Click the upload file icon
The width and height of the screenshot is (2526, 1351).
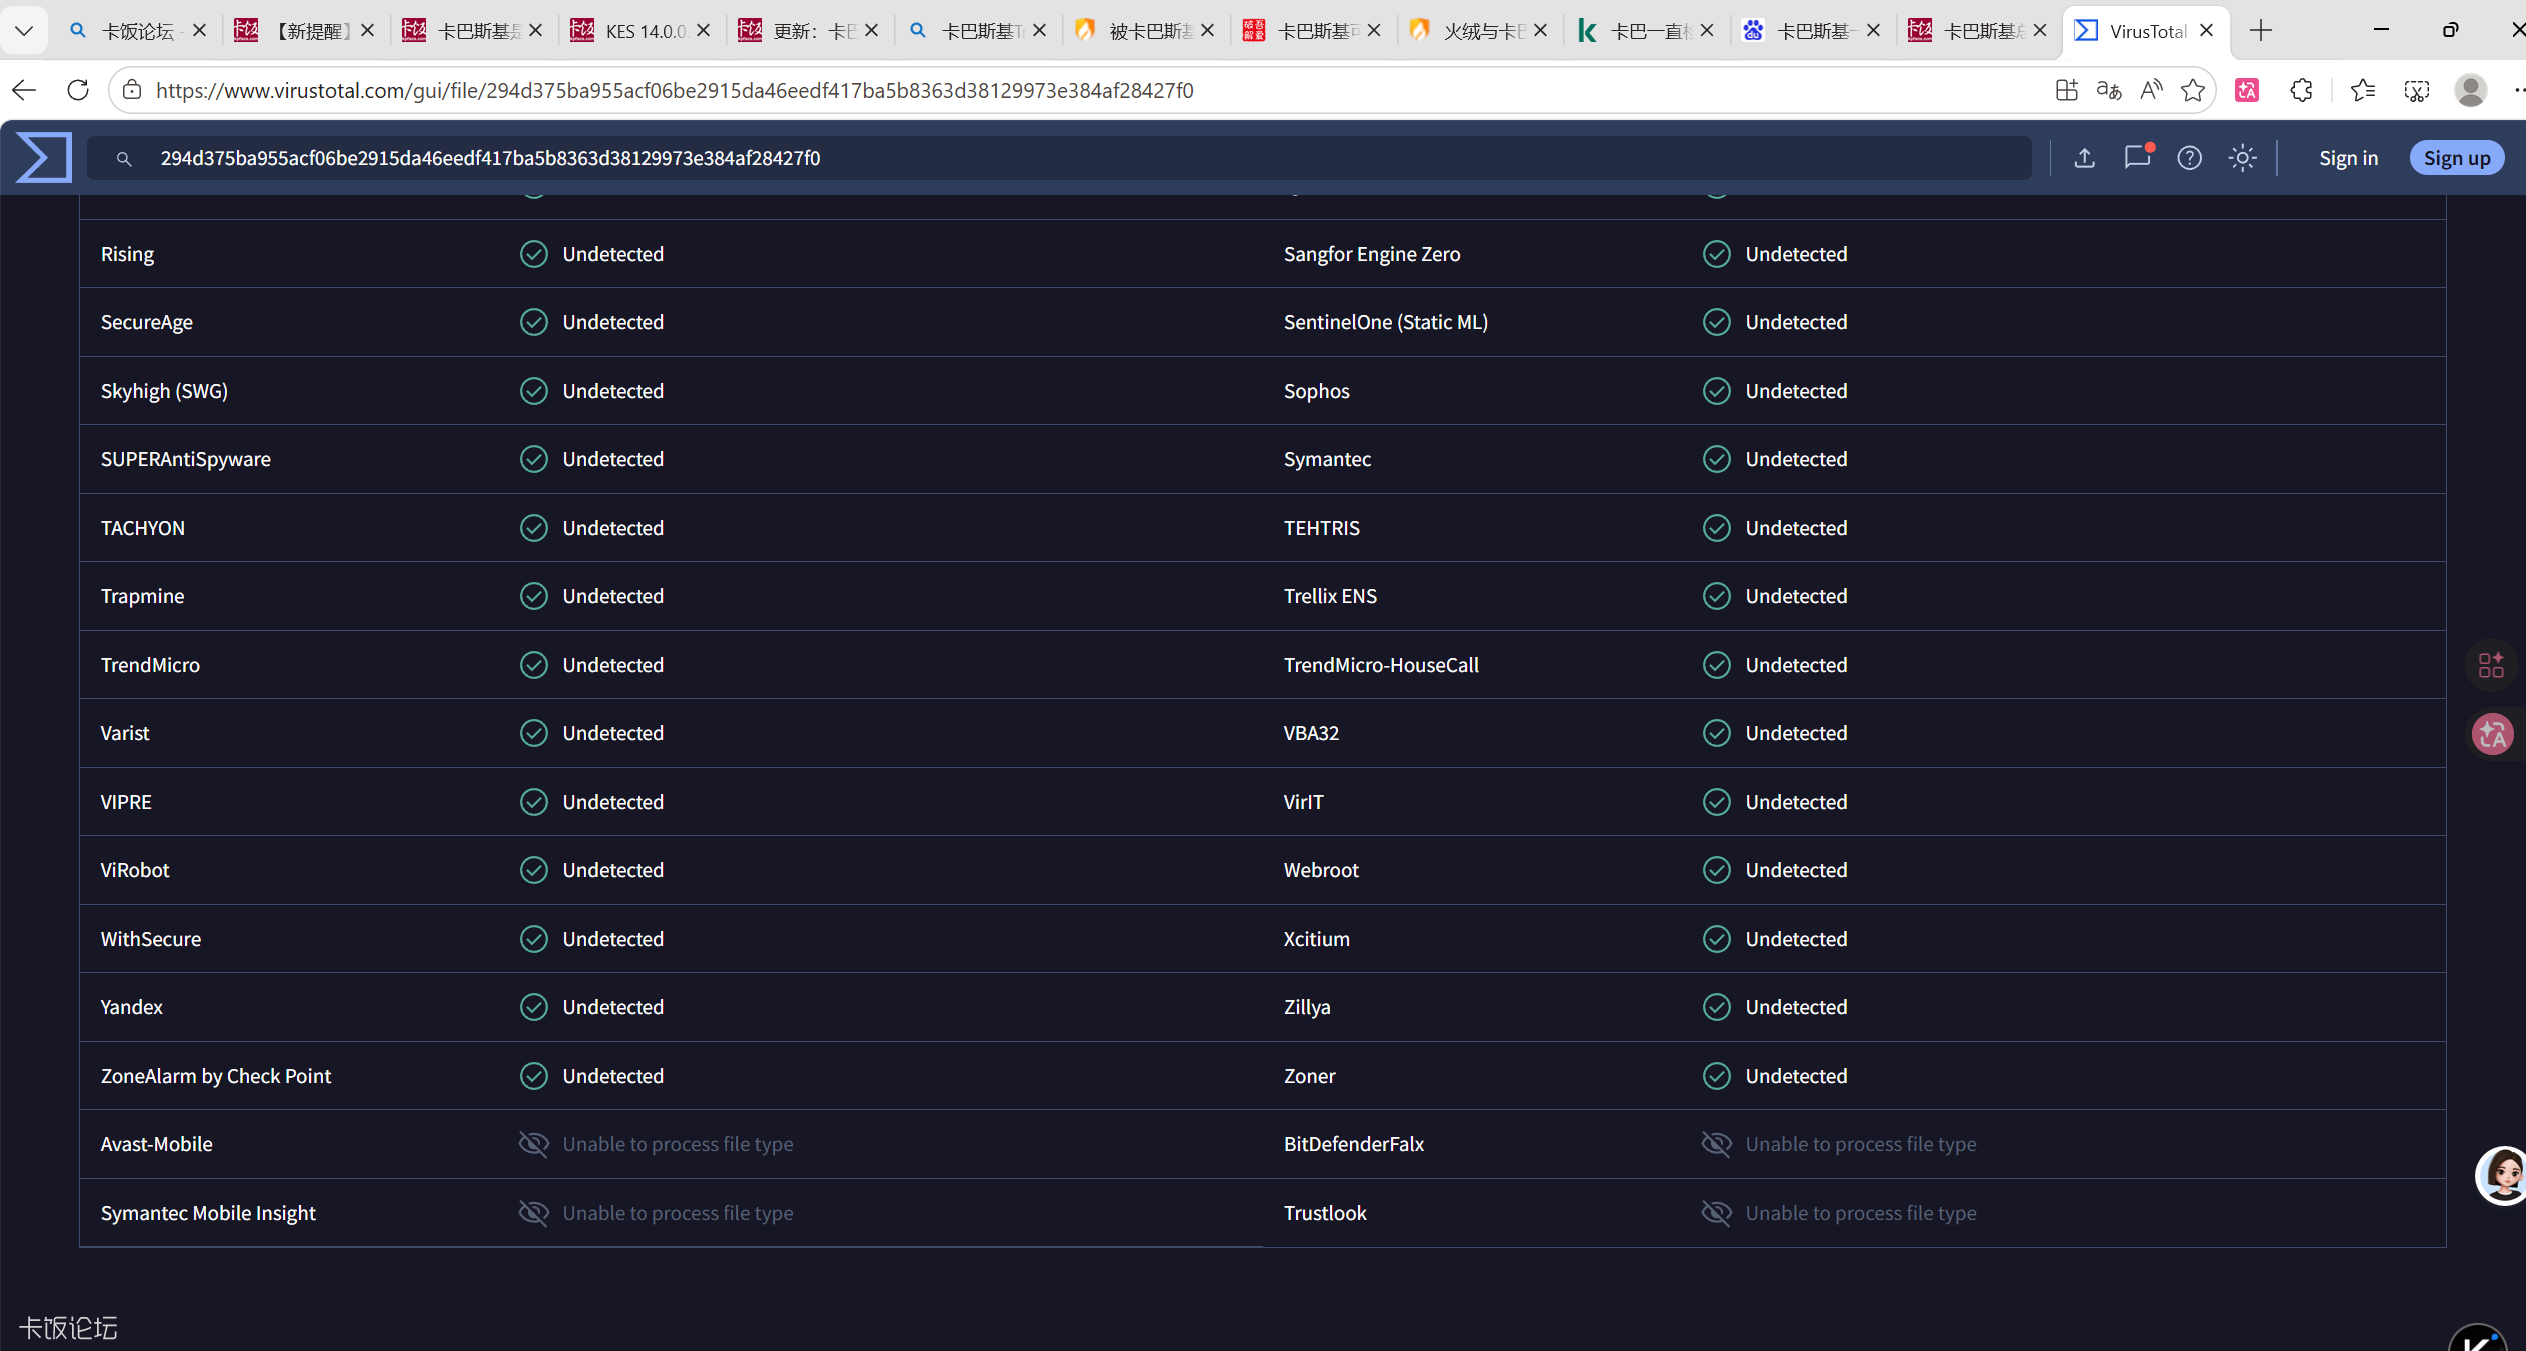tap(2084, 158)
